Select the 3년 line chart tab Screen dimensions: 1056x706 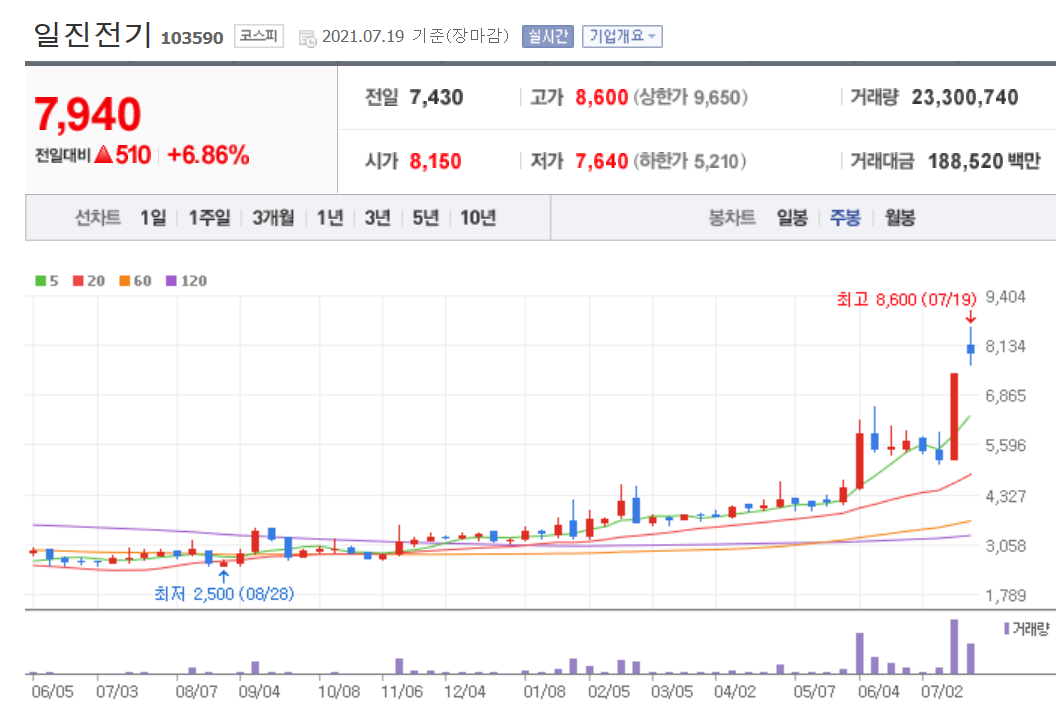tap(377, 218)
